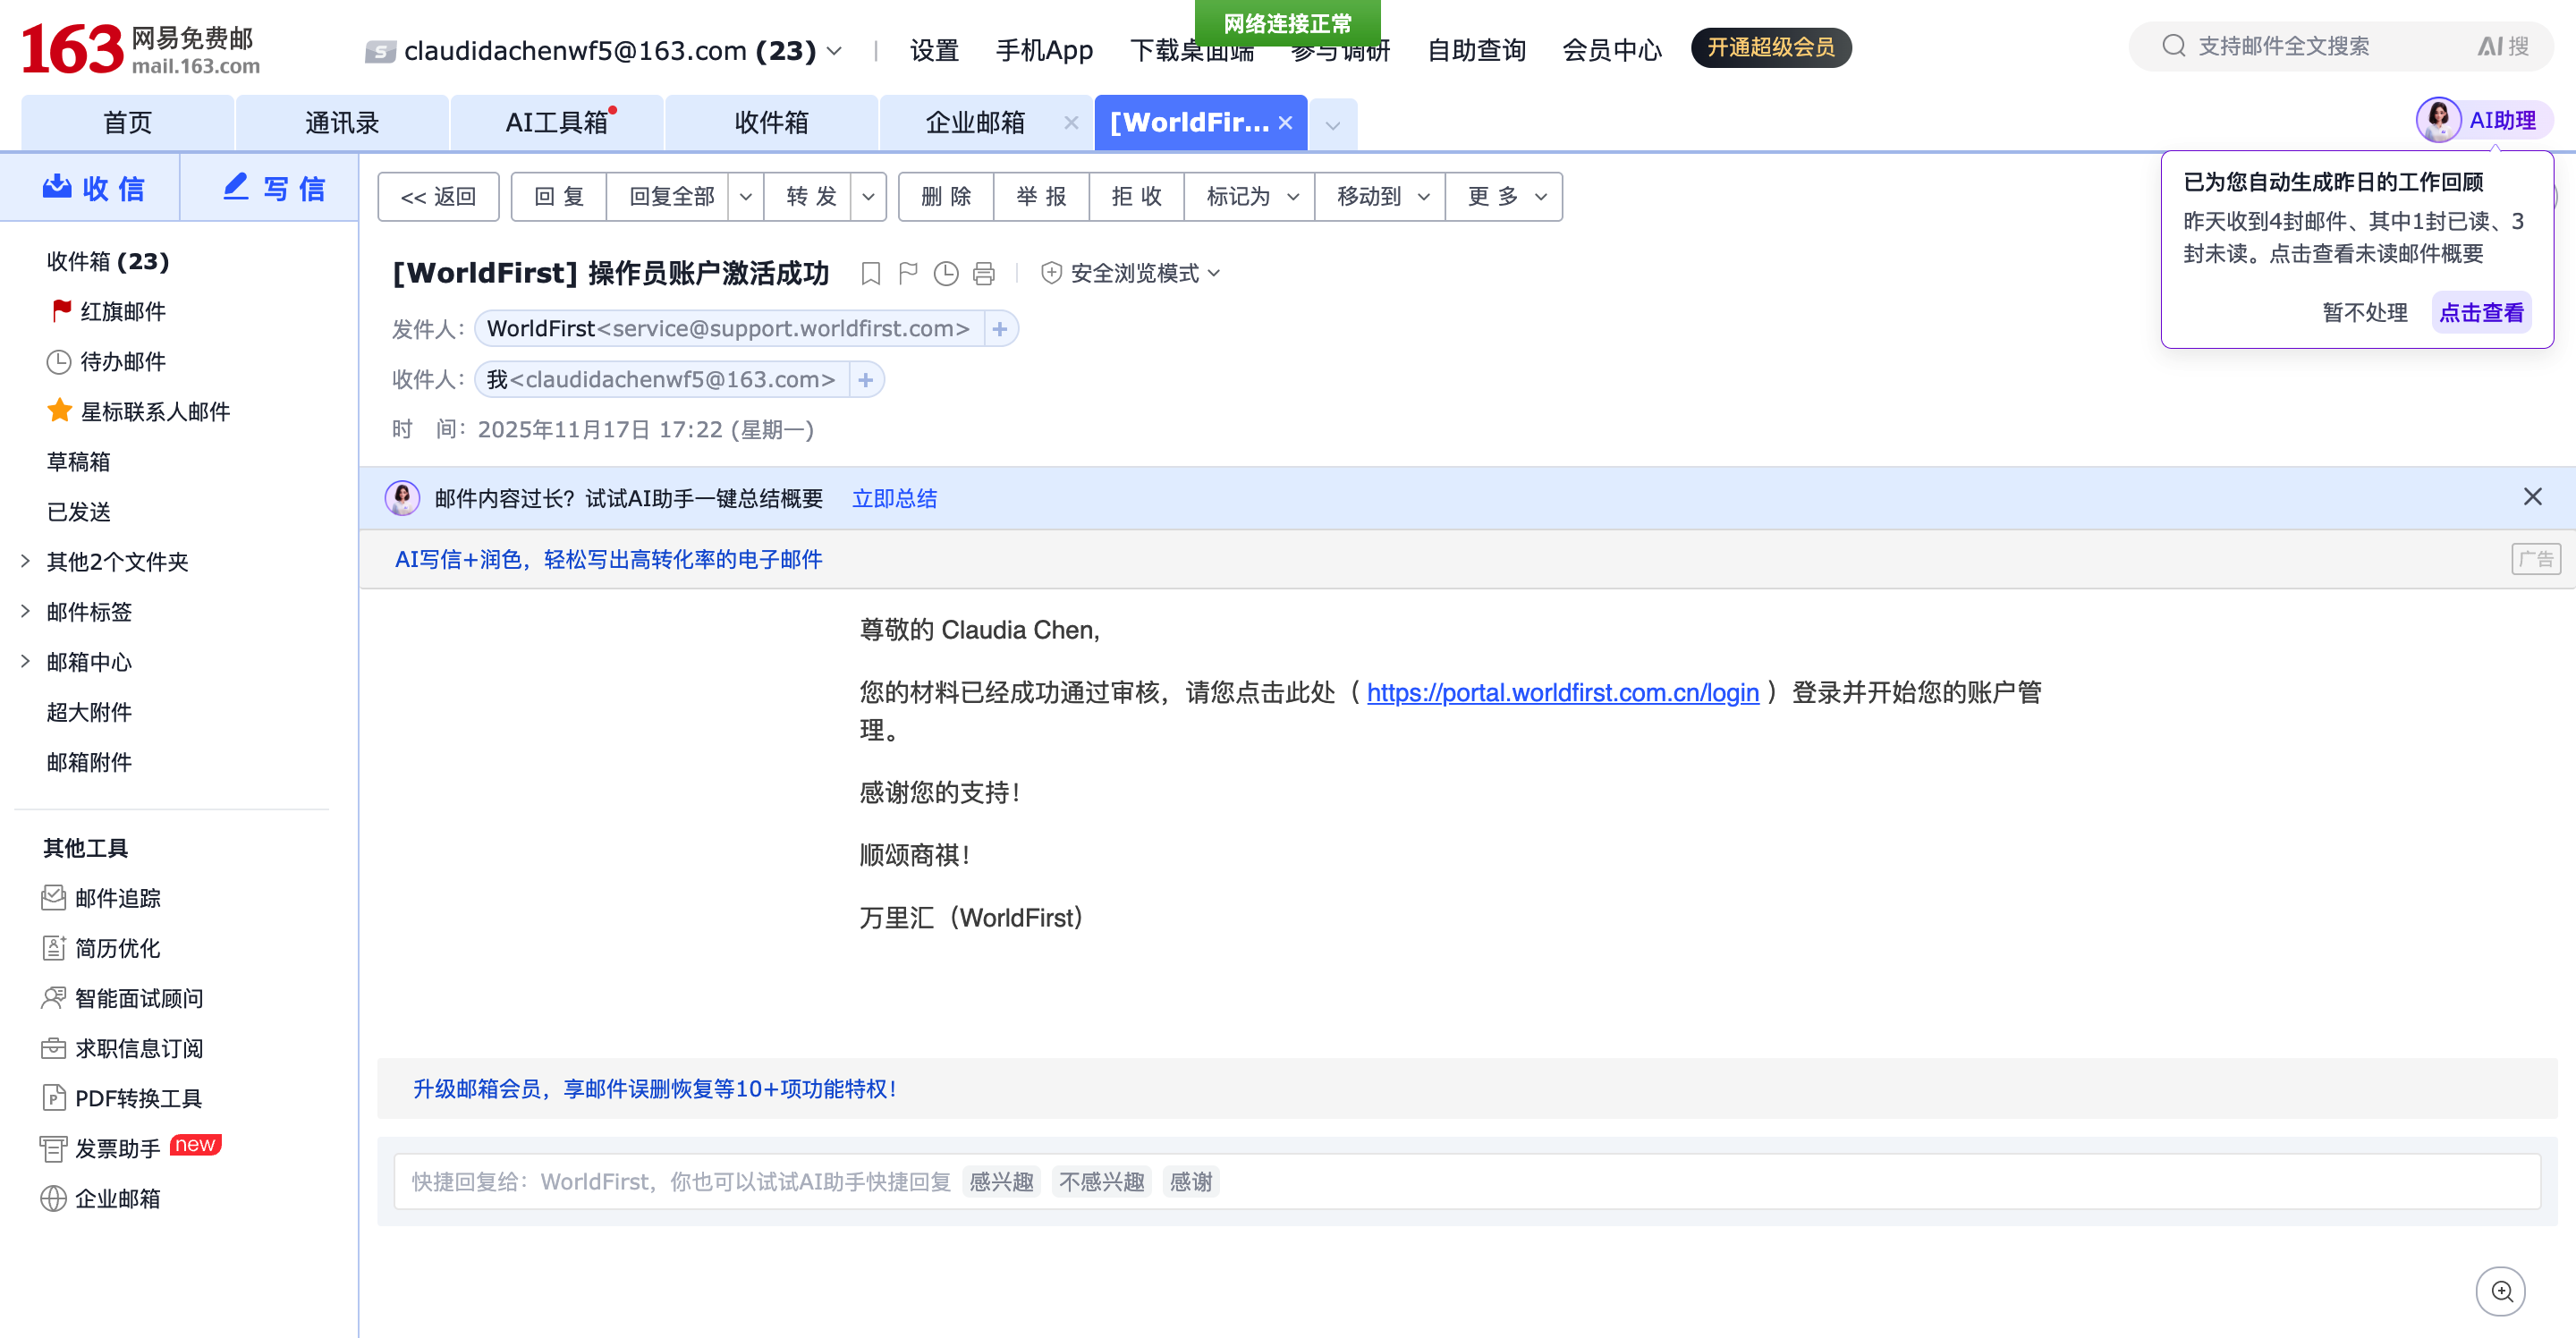Close the [WorldFir... email tab
The height and width of the screenshot is (1338, 2576).
point(1286,122)
